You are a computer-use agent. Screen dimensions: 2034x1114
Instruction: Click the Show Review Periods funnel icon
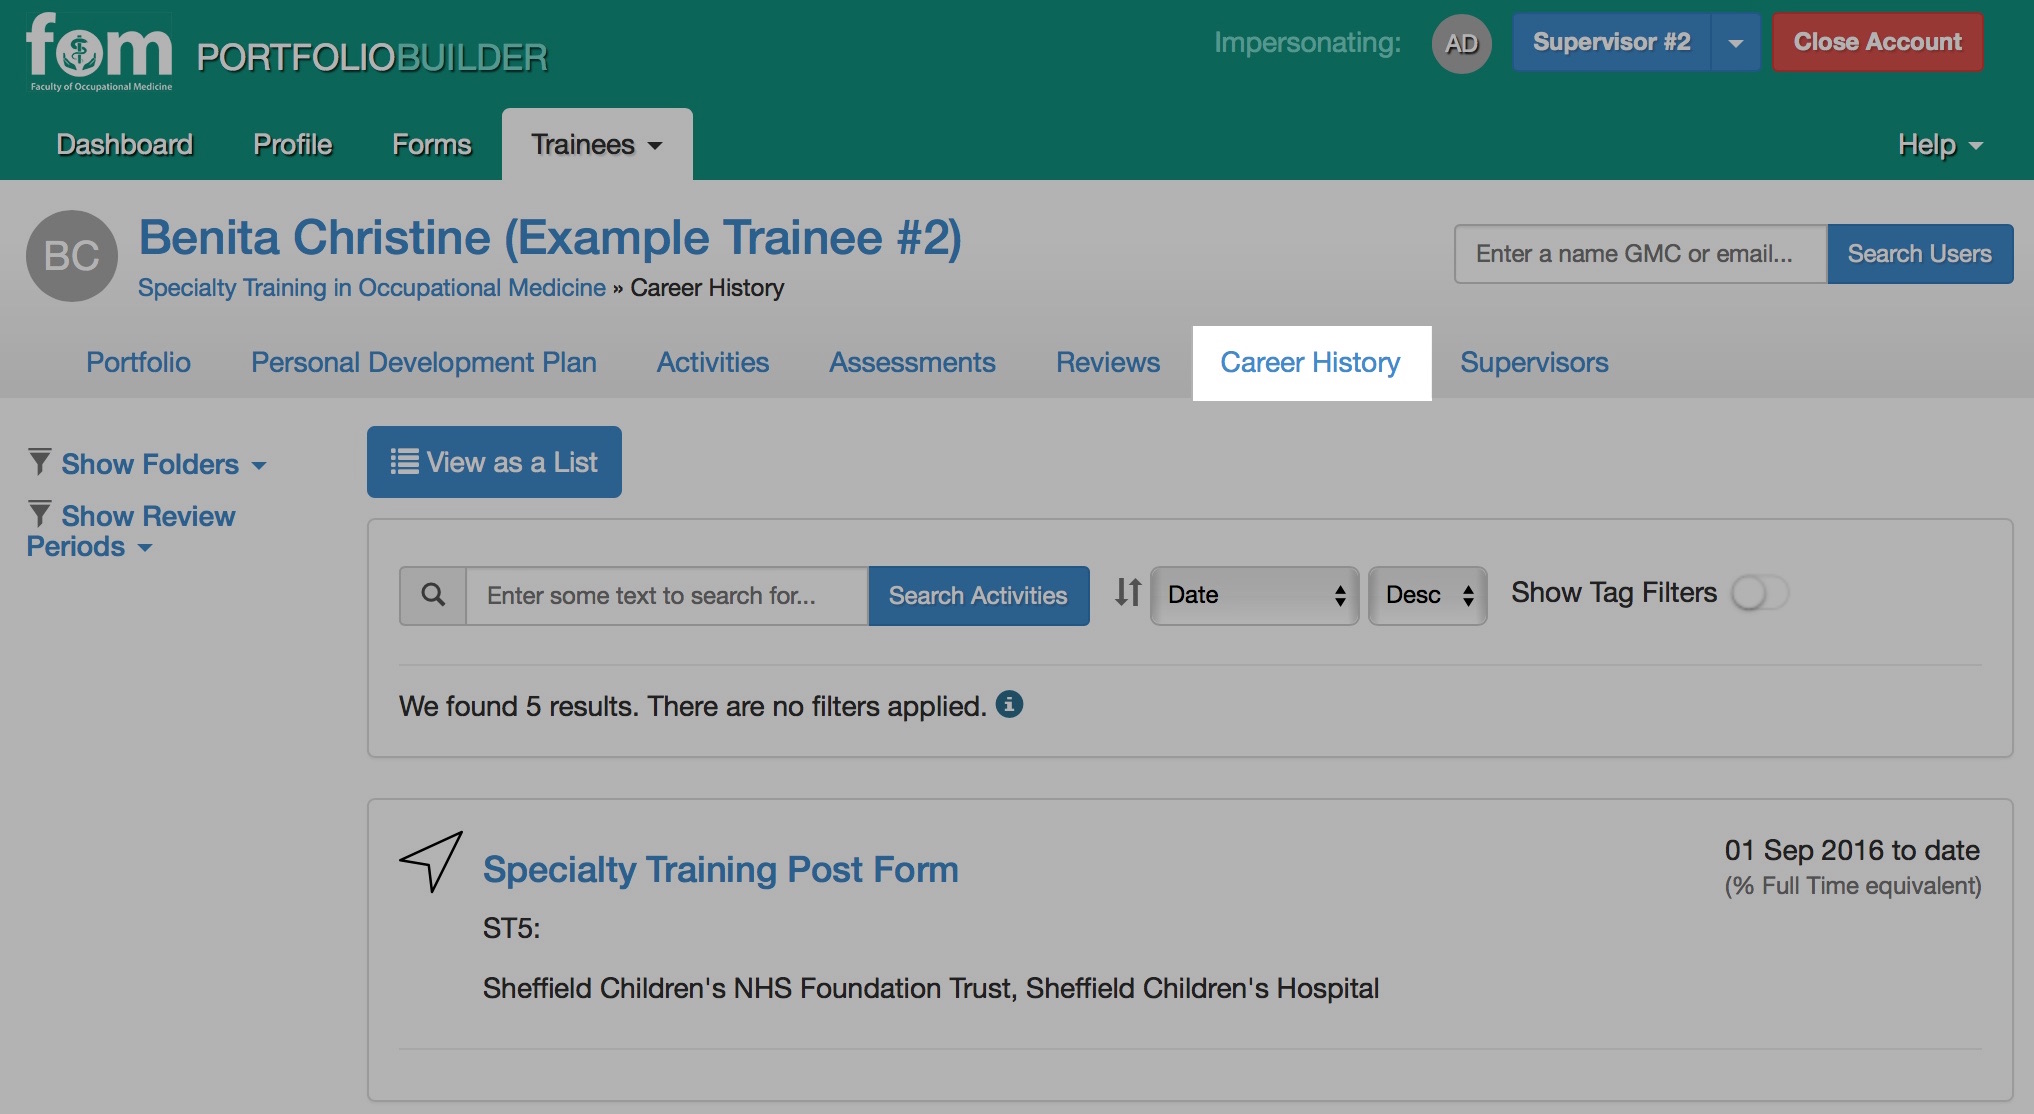click(x=40, y=514)
